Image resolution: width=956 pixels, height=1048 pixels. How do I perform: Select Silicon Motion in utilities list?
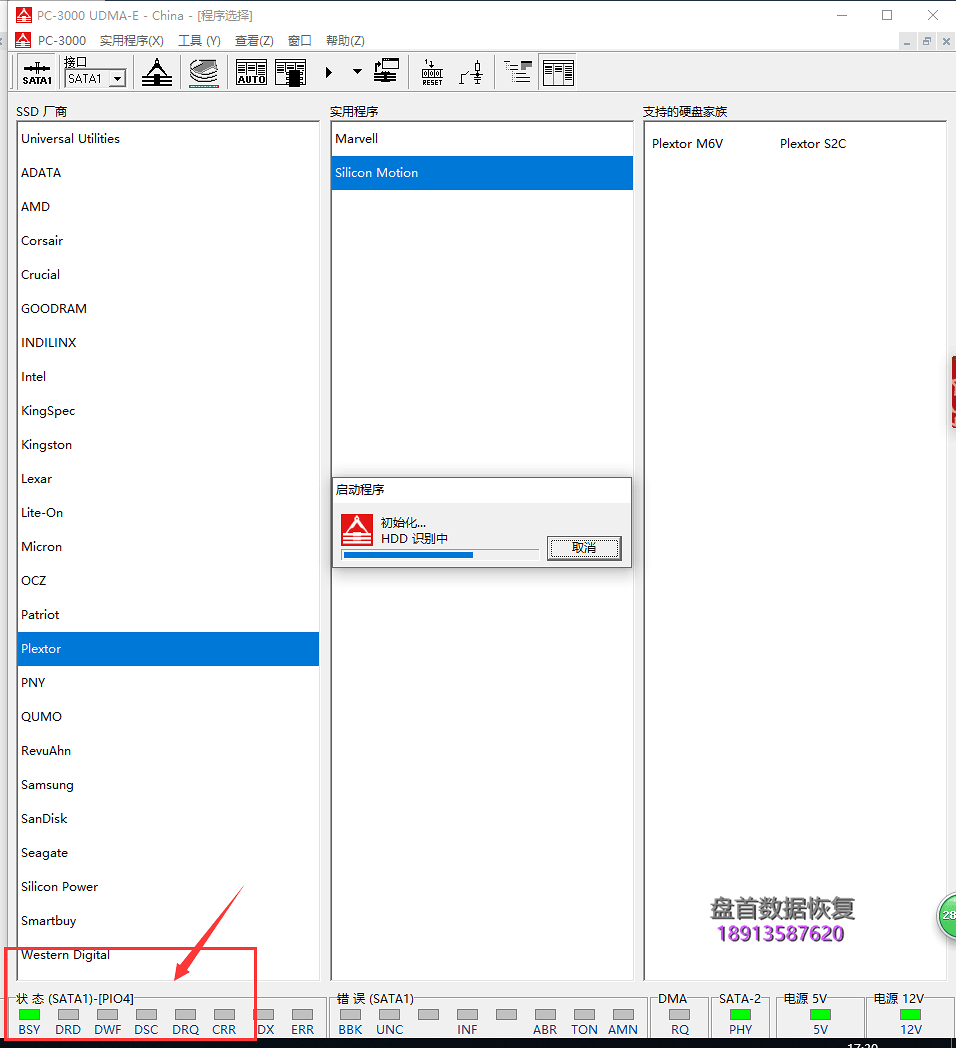482,172
